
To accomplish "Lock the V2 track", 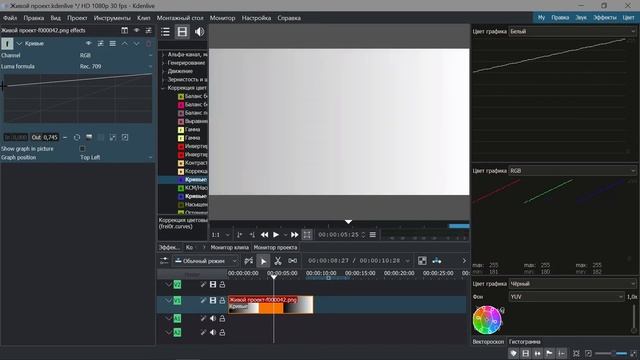I will click(x=222, y=284).
